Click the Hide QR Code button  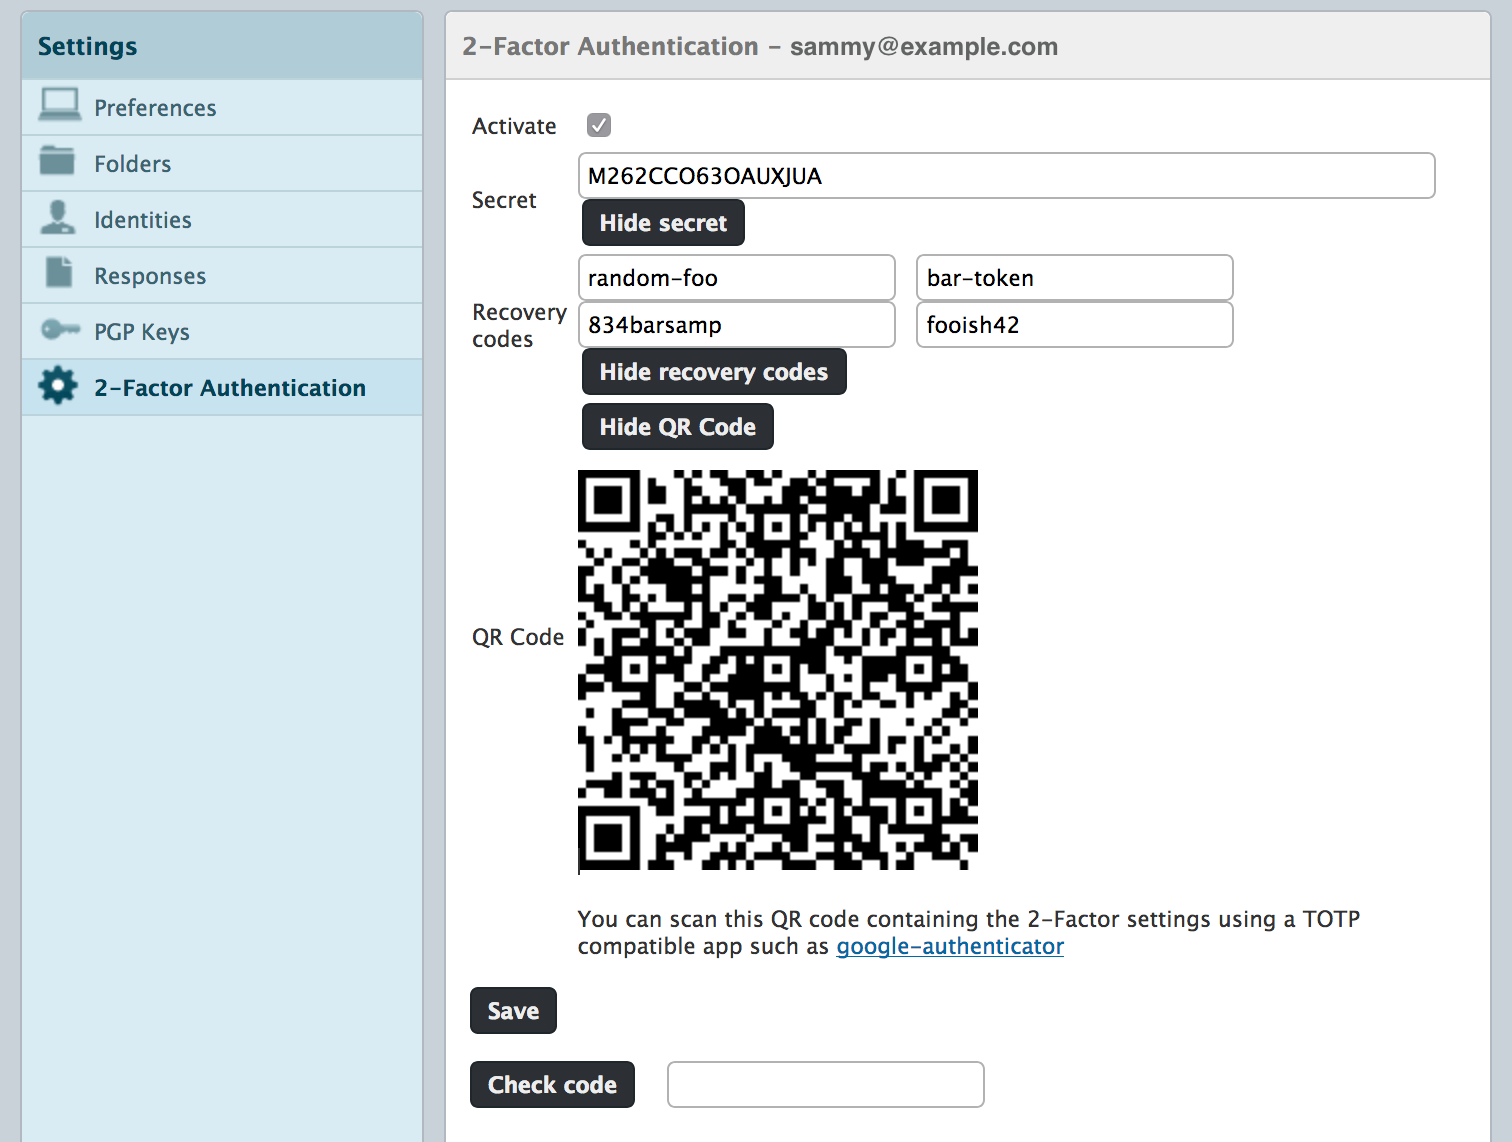[677, 426]
